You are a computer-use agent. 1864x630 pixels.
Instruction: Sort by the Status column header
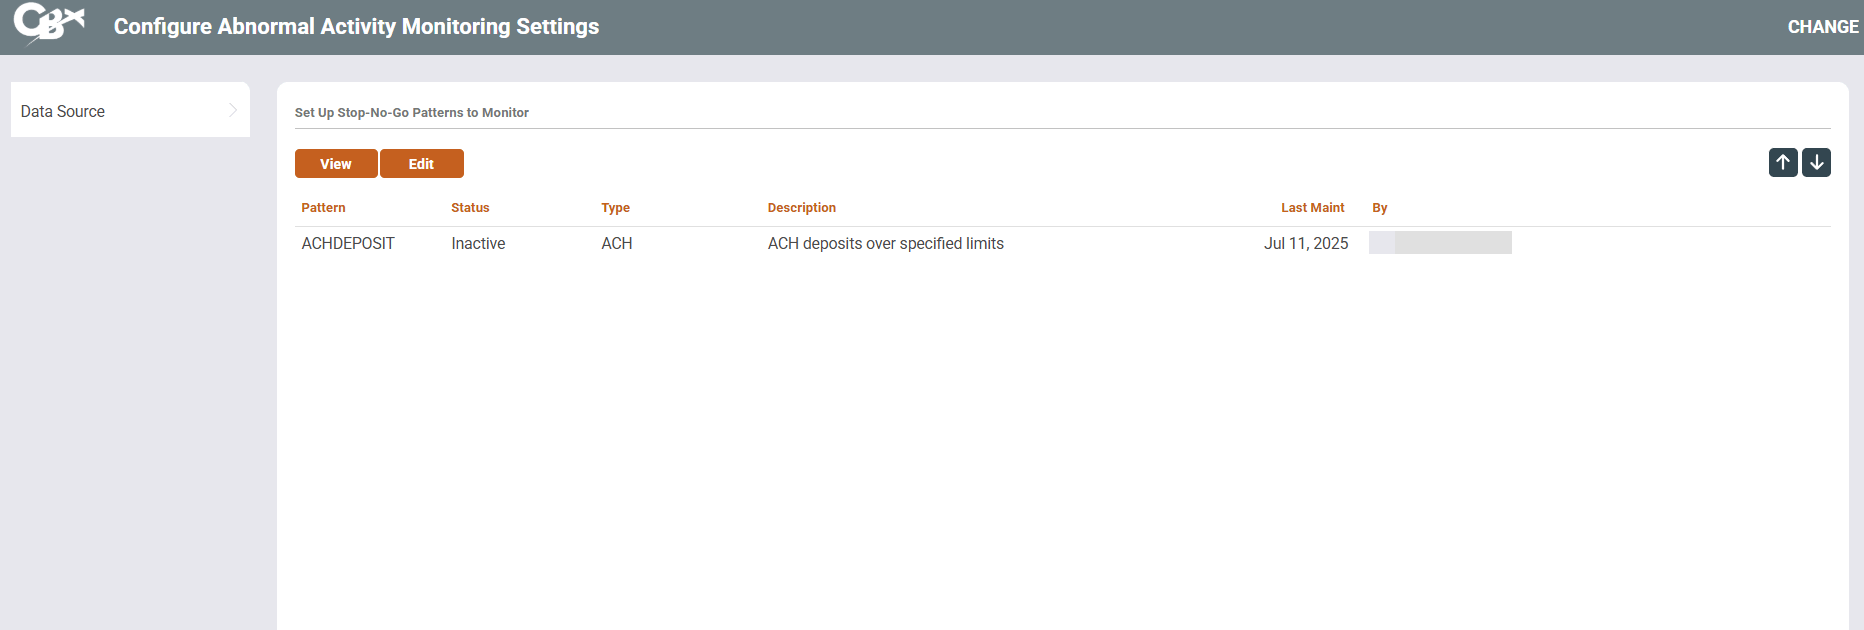470,208
